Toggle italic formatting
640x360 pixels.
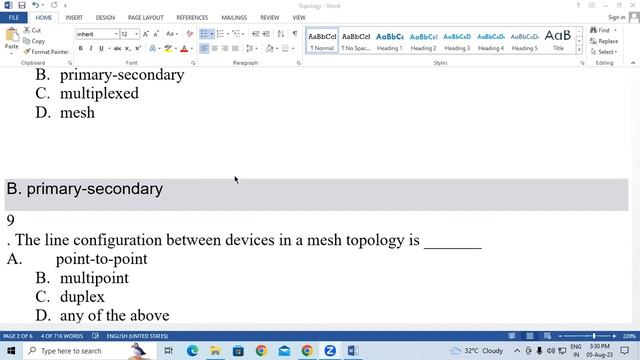click(91, 49)
